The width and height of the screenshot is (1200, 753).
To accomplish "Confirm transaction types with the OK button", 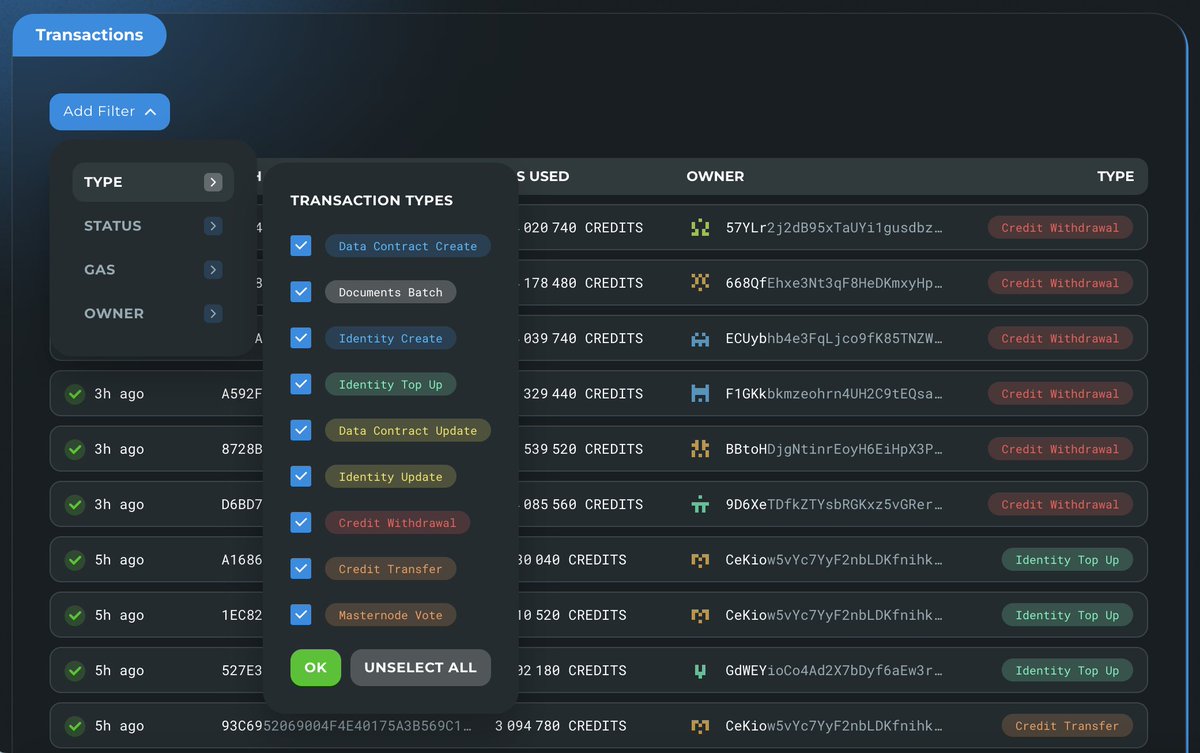I will coord(315,667).
